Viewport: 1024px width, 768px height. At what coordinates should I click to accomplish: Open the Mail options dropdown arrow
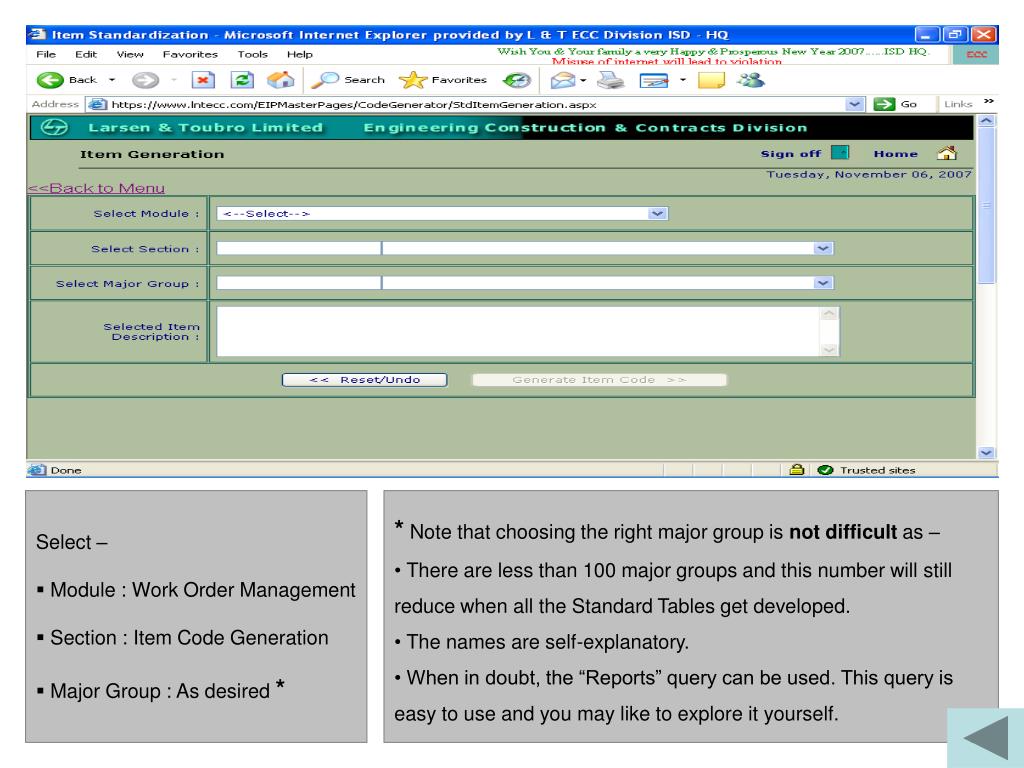tap(583, 81)
